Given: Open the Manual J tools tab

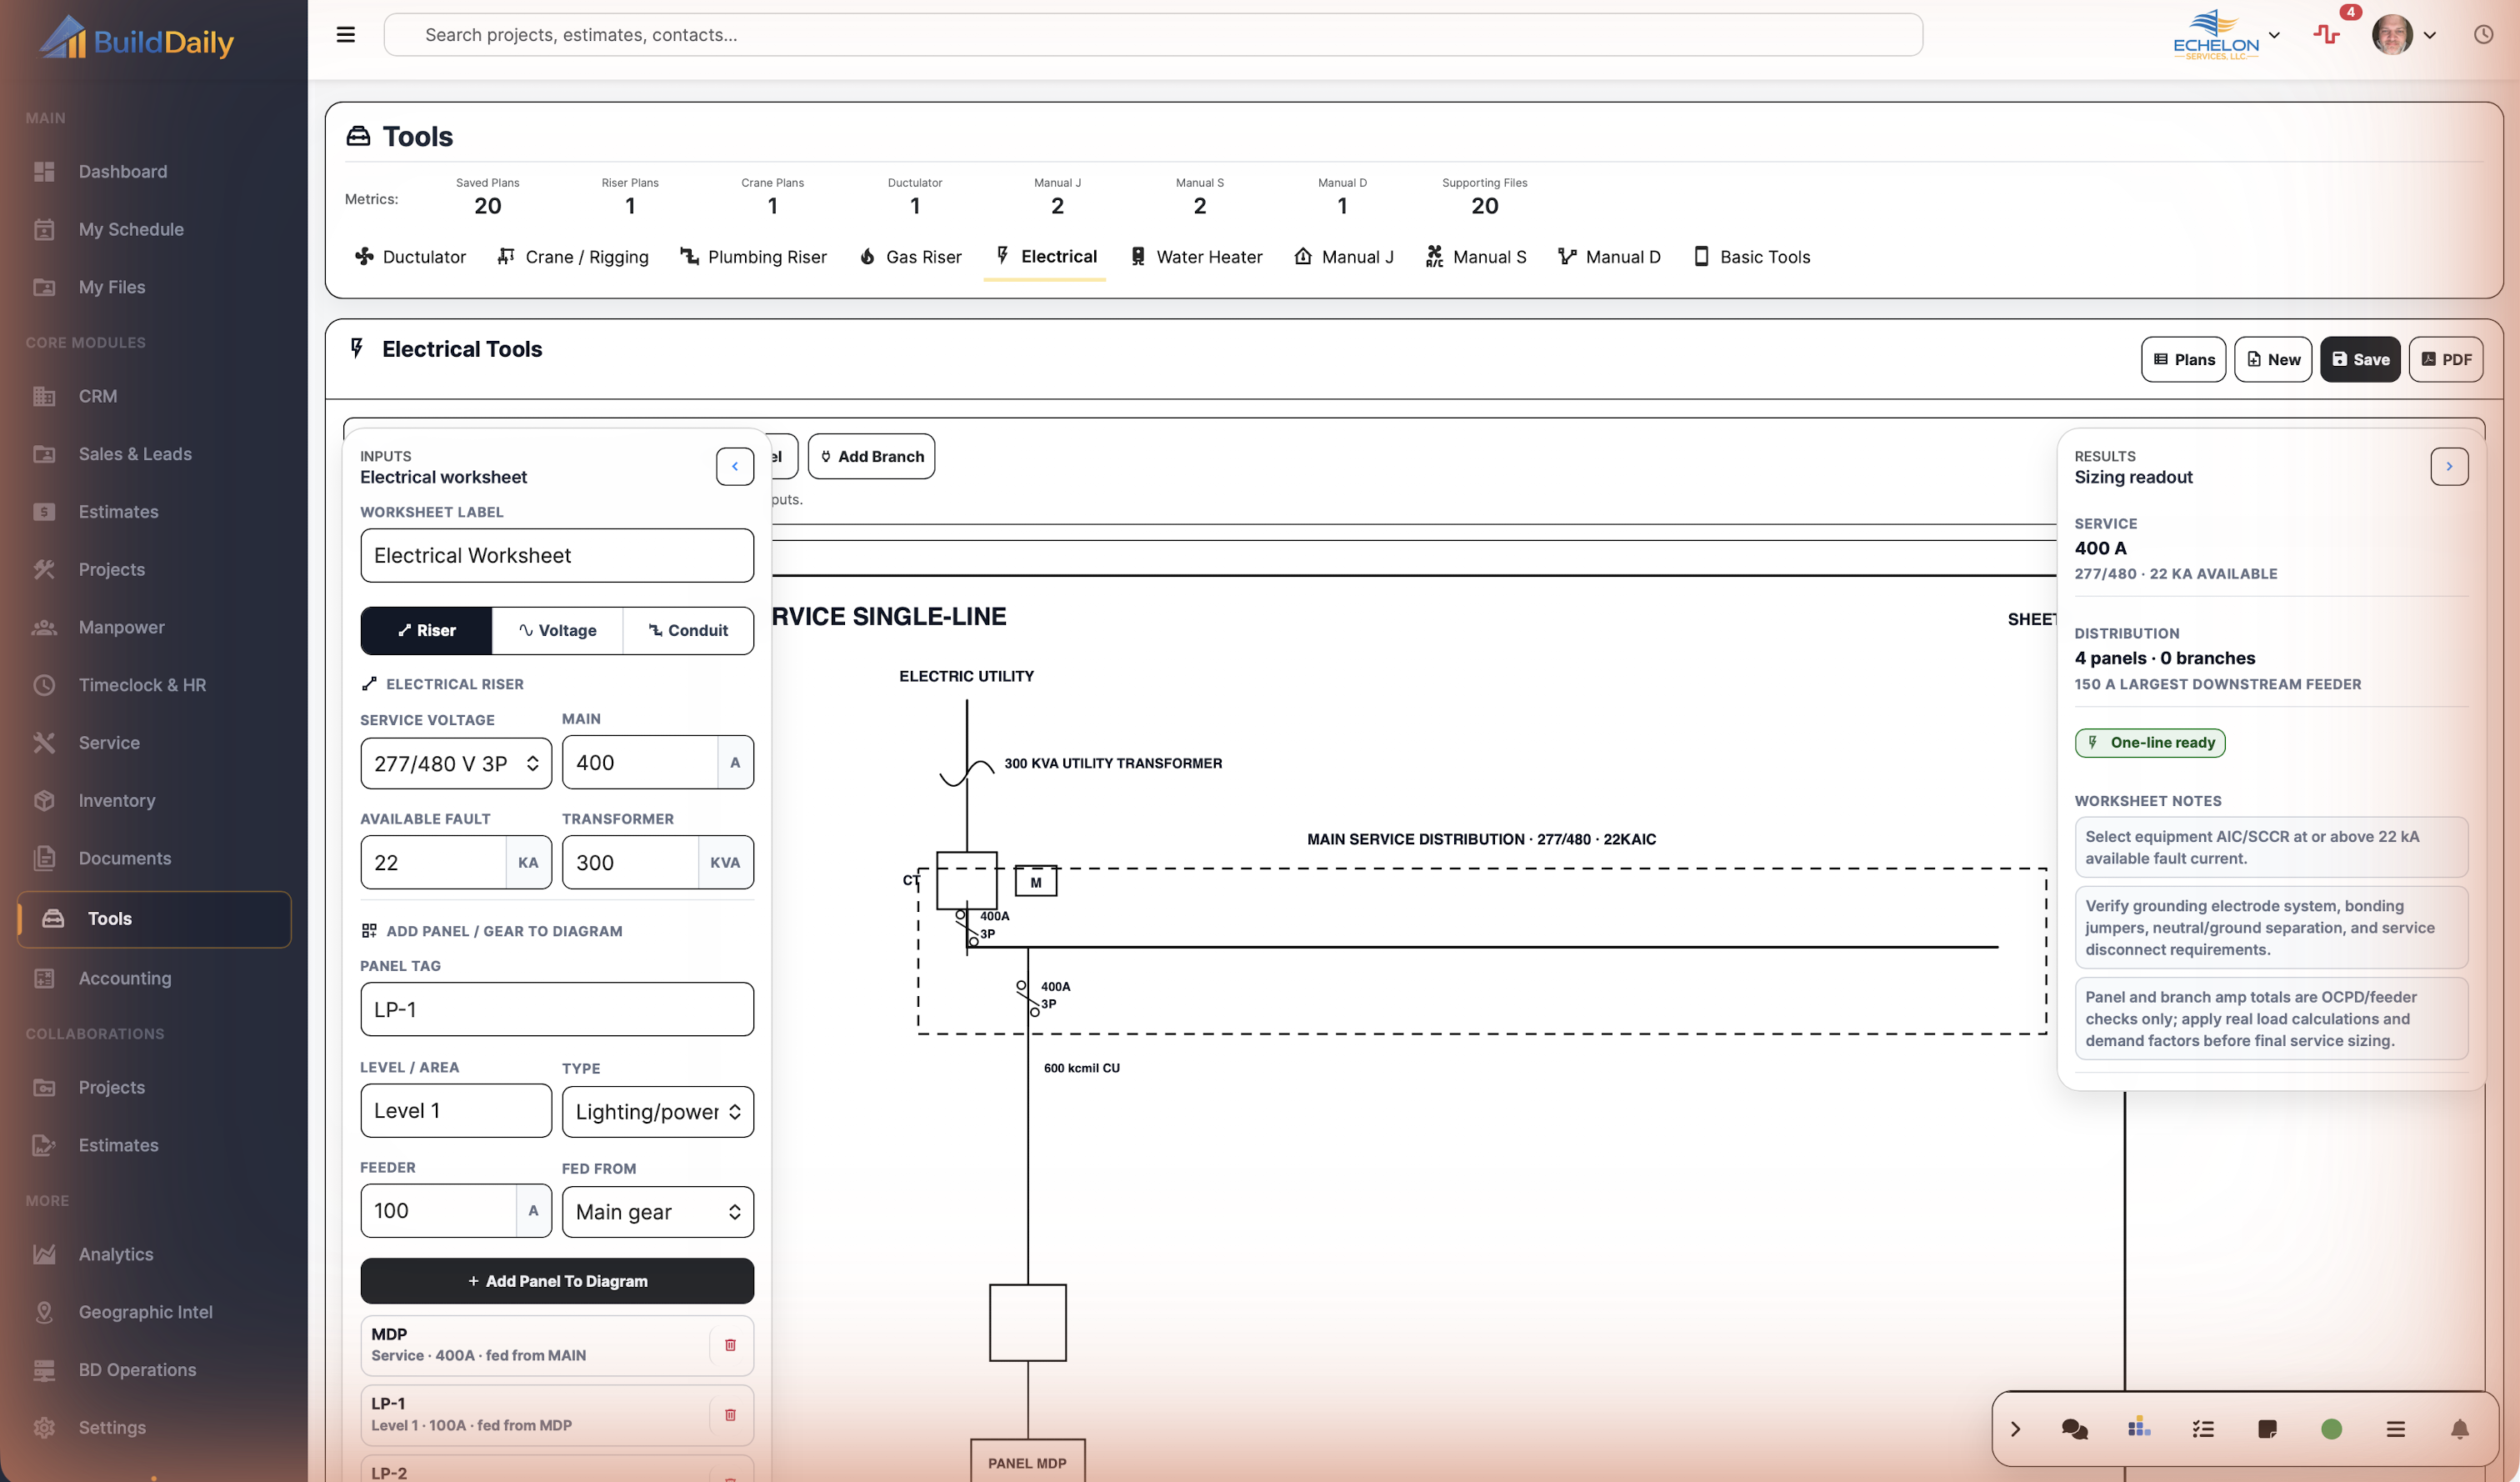Looking at the screenshot, I should 1343,257.
